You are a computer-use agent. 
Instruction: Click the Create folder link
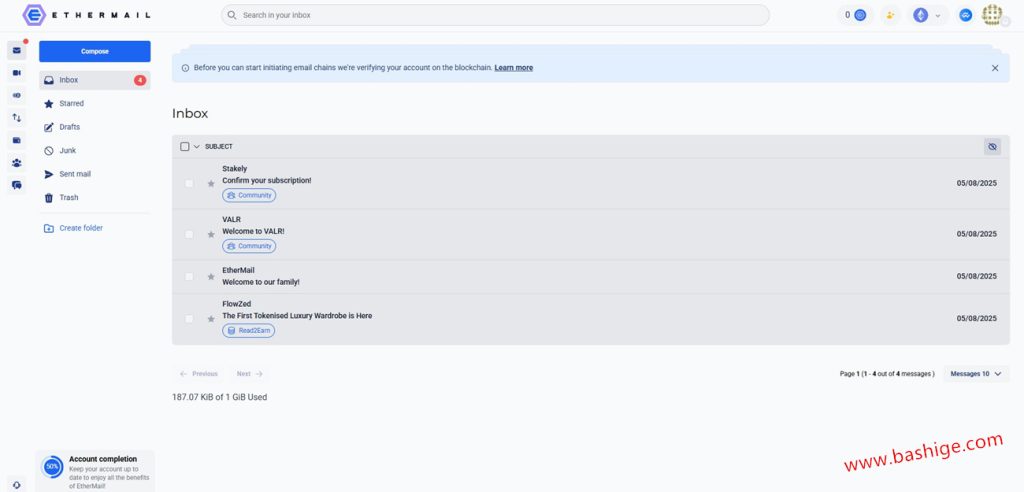pyautogui.click(x=73, y=229)
